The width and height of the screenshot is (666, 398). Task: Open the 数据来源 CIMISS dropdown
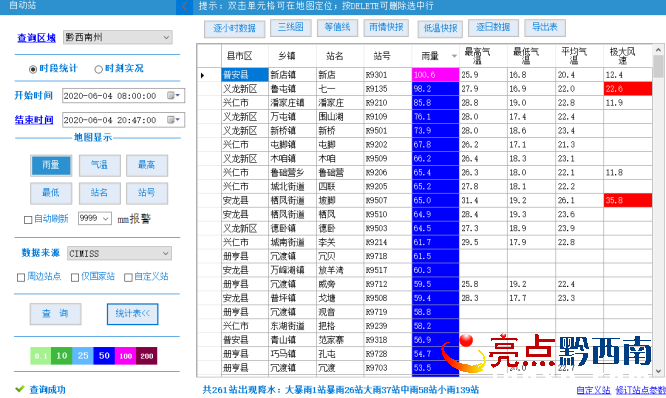pos(119,254)
